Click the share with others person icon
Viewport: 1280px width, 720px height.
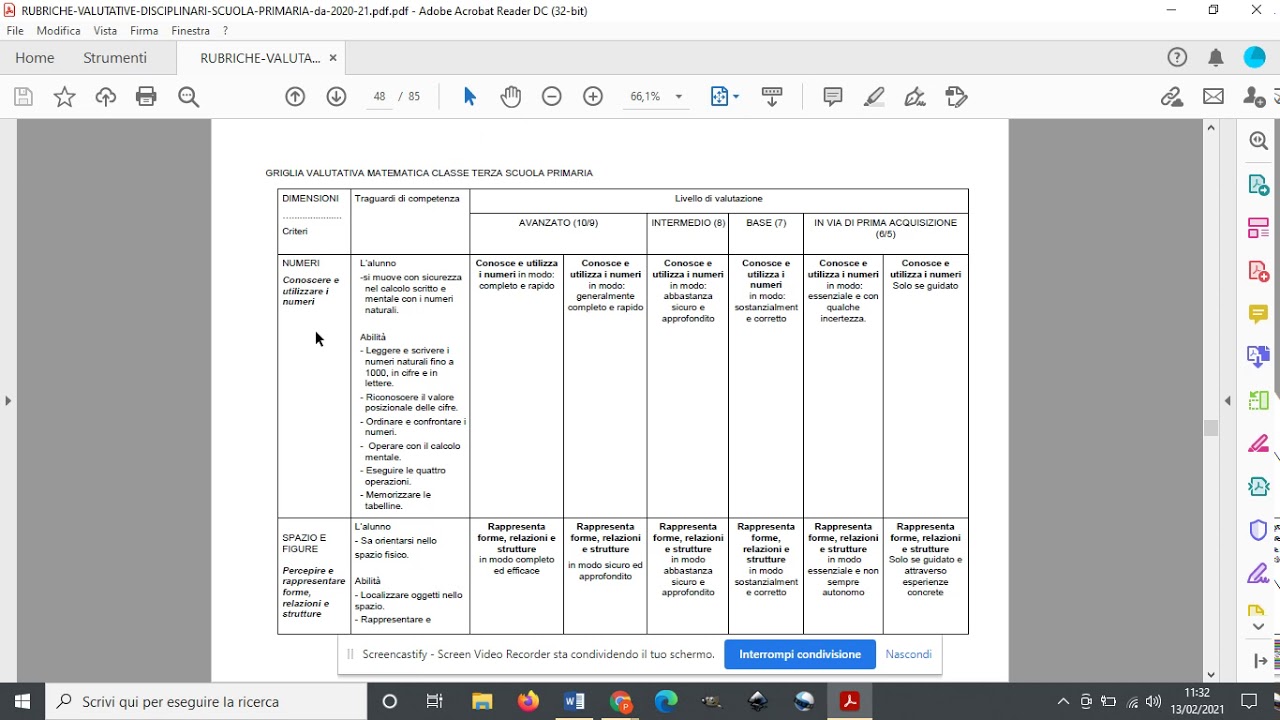[1254, 97]
